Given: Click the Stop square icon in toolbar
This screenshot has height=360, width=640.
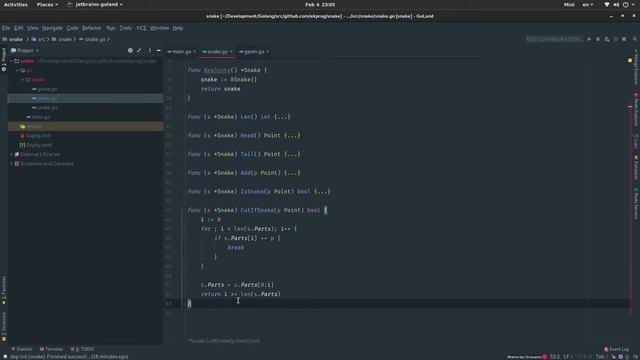Looking at the screenshot, I should click(x=624, y=39).
